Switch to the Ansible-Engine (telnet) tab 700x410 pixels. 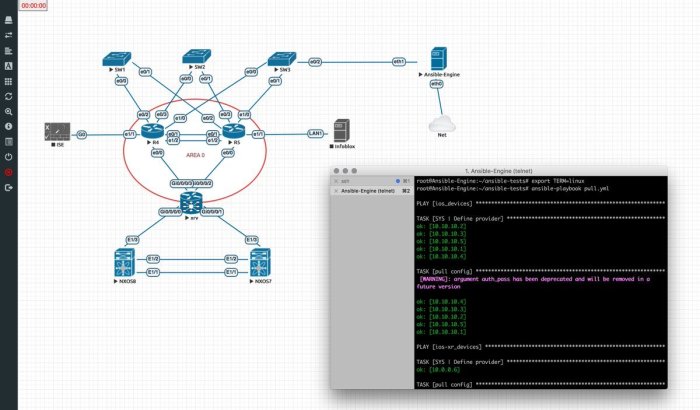(370, 189)
